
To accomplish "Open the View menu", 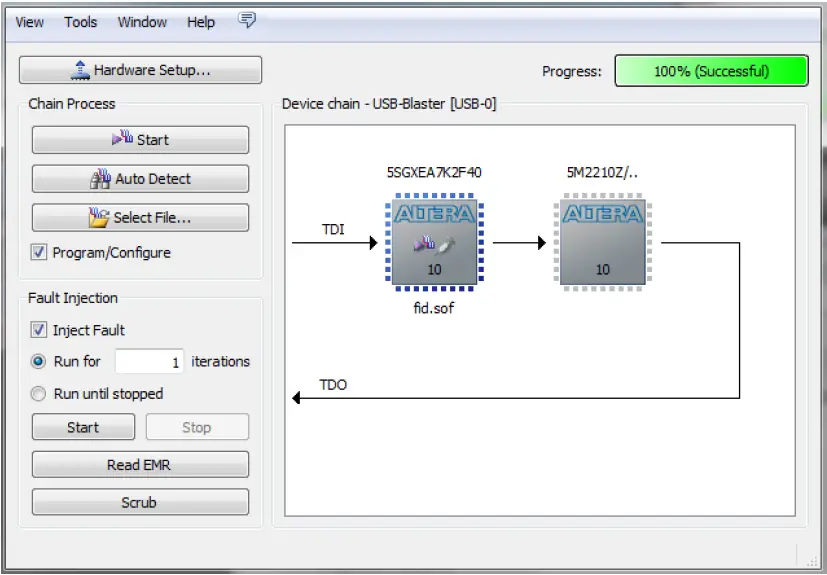I will point(30,22).
